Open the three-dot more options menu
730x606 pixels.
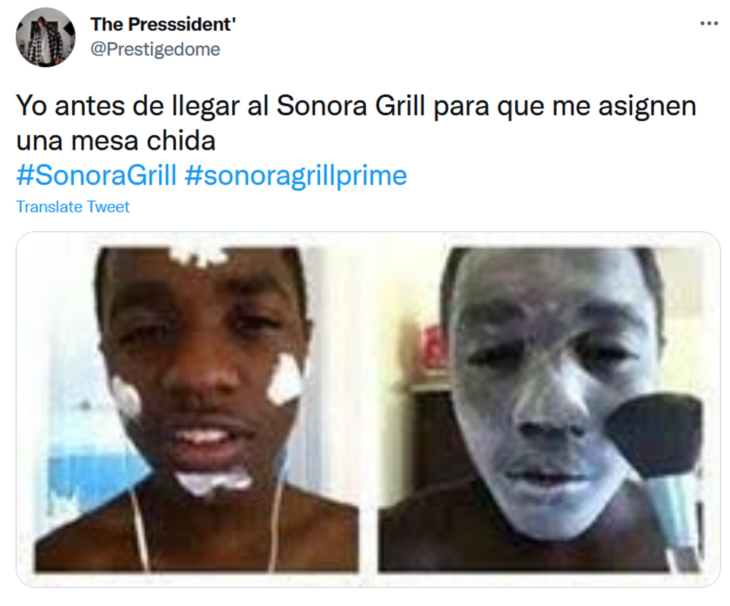coord(709,23)
